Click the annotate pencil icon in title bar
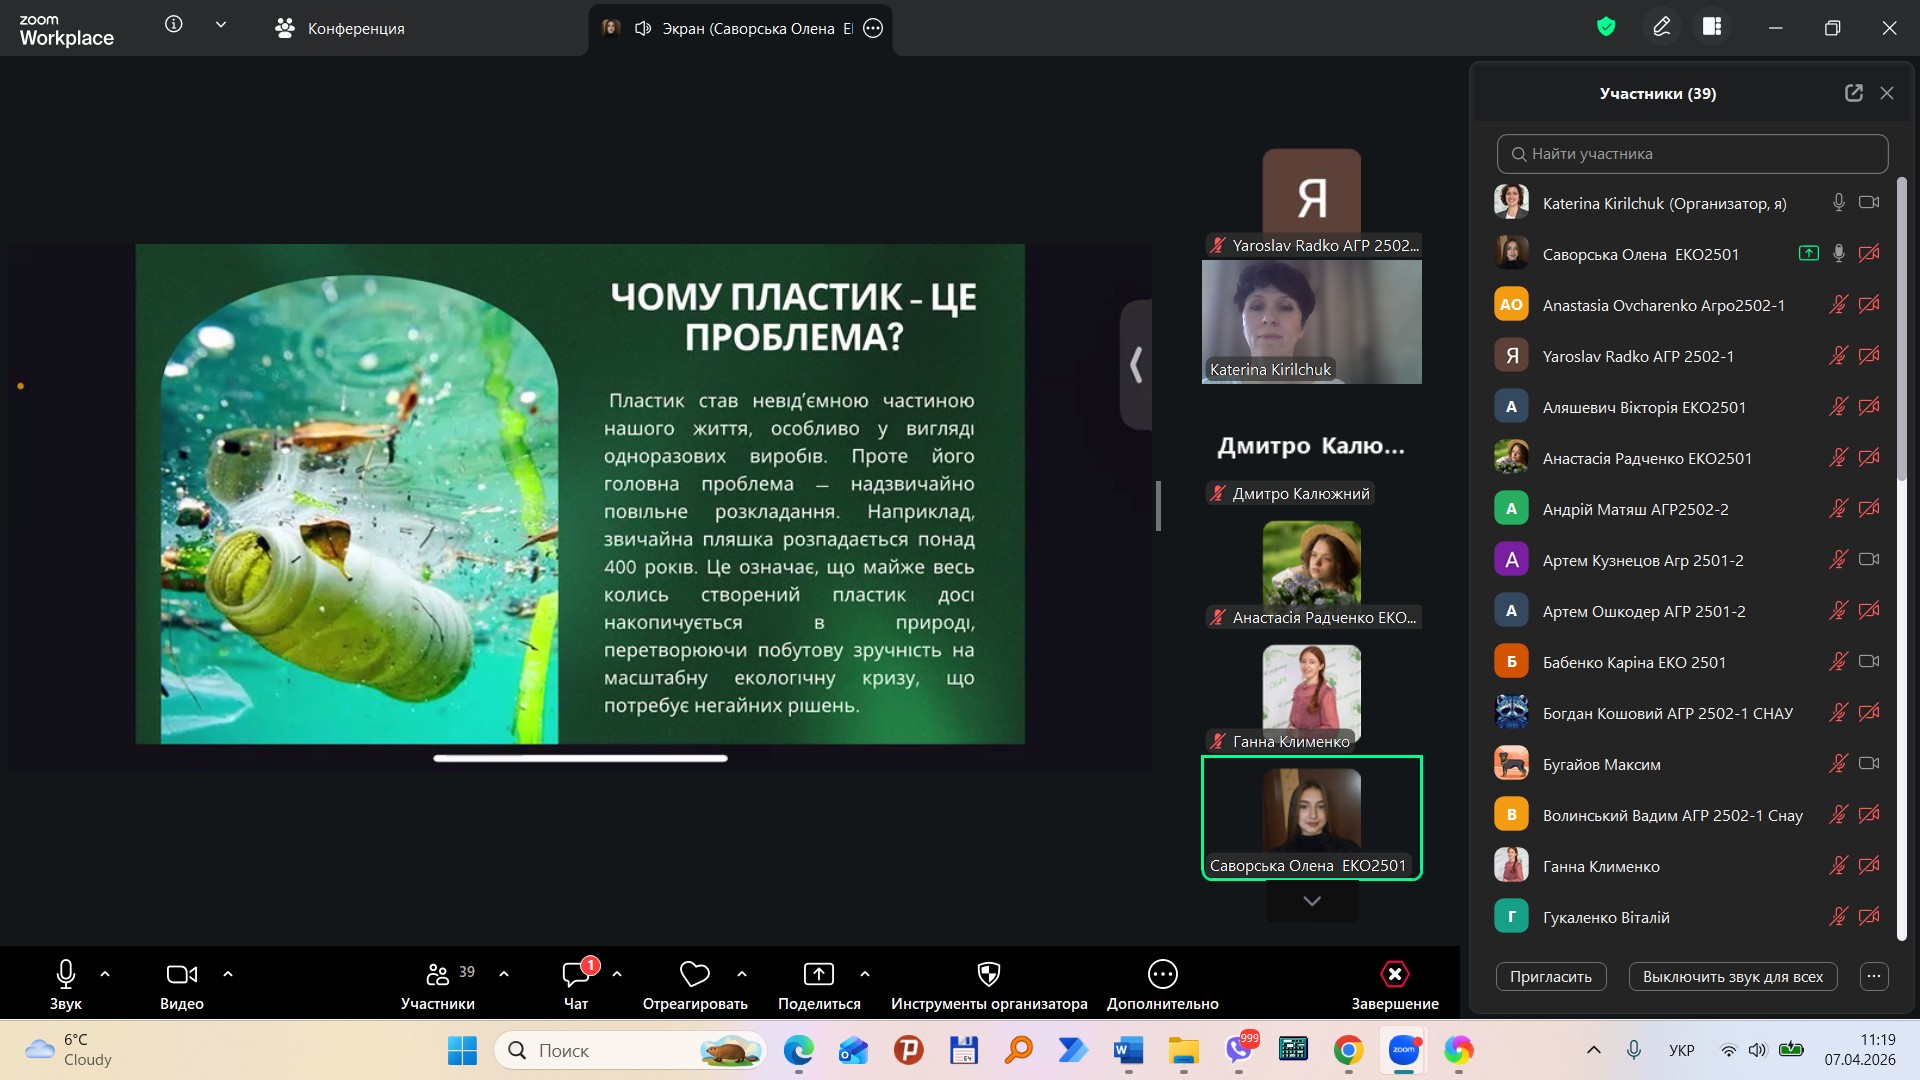 point(1662,28)
